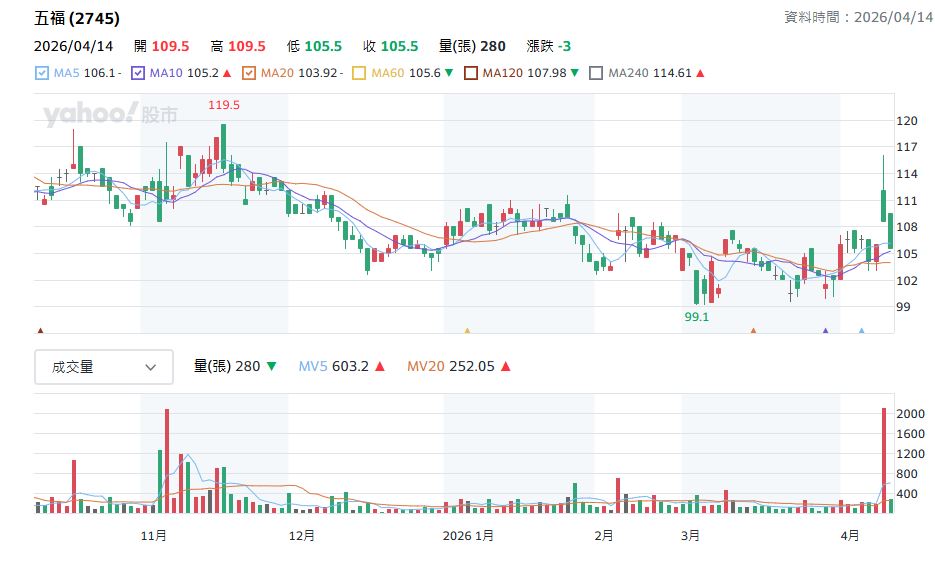Disable the MA10 moving average line

[137, 73]
